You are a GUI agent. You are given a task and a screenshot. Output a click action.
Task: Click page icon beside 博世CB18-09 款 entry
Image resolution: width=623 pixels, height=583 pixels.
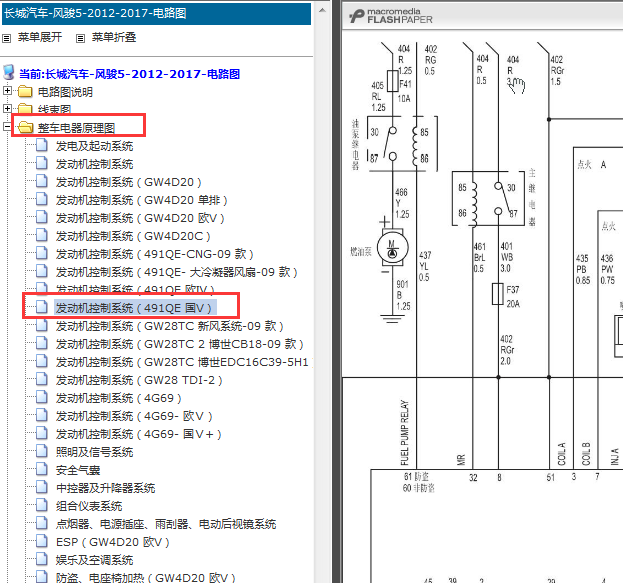pos(42,343)
